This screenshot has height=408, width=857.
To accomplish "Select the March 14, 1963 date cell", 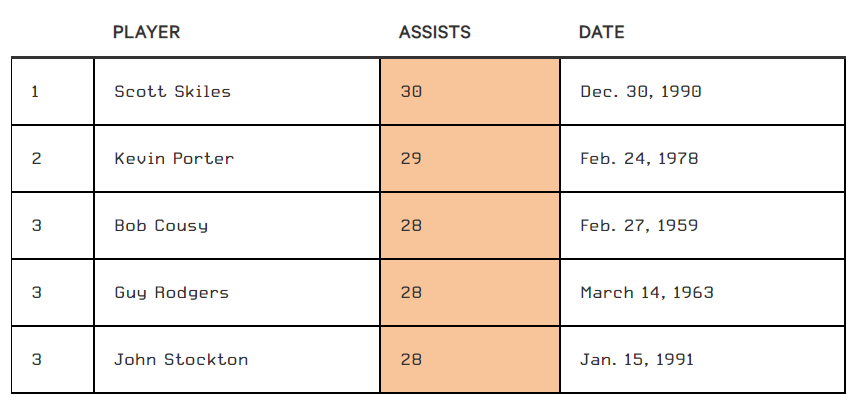I will [x=647, y=293].
